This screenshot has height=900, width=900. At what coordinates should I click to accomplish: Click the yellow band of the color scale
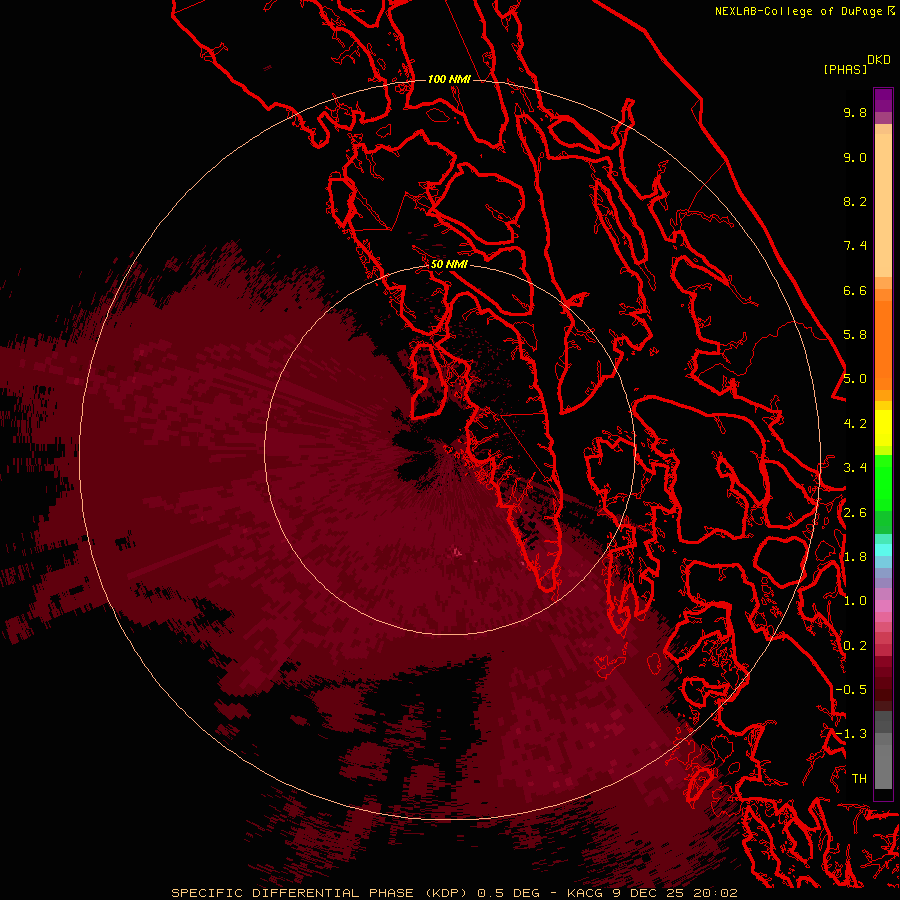coord(883,428)
